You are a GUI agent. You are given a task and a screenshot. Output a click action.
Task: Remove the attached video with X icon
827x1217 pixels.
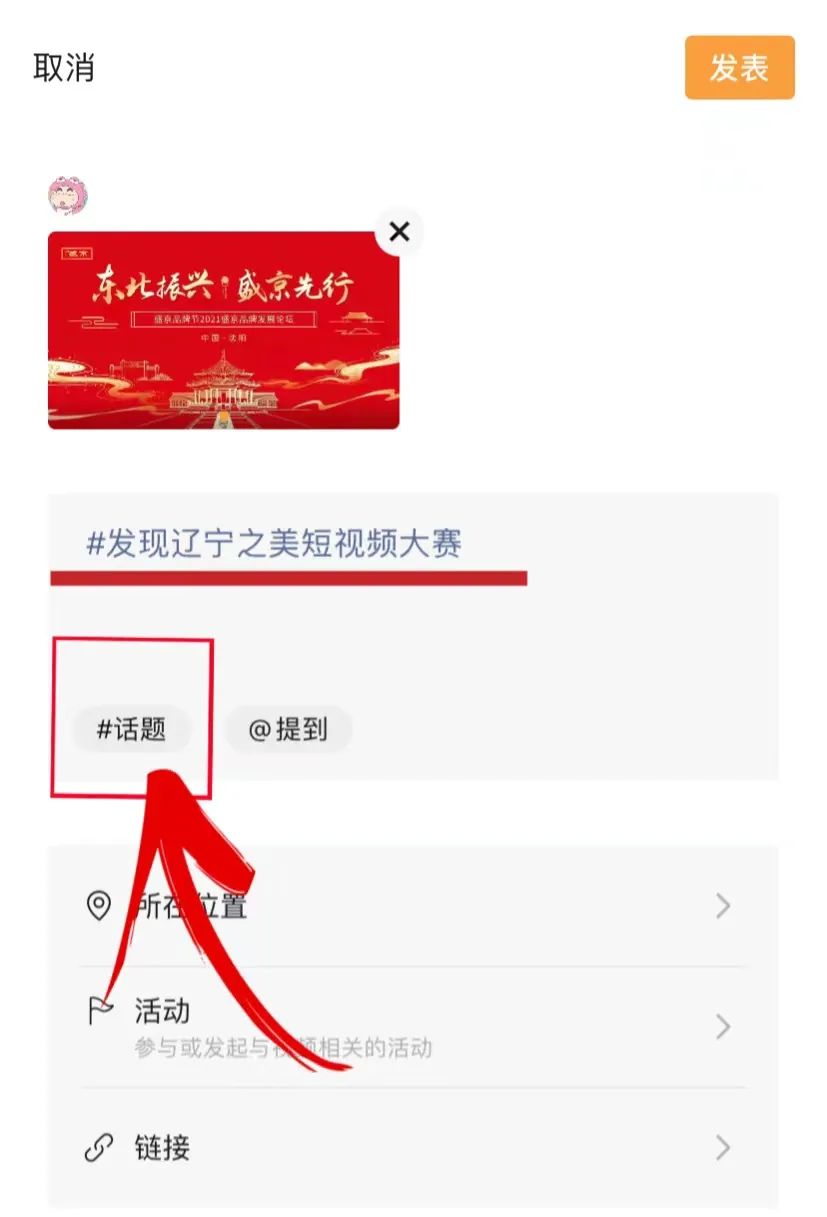click(399, 232)
